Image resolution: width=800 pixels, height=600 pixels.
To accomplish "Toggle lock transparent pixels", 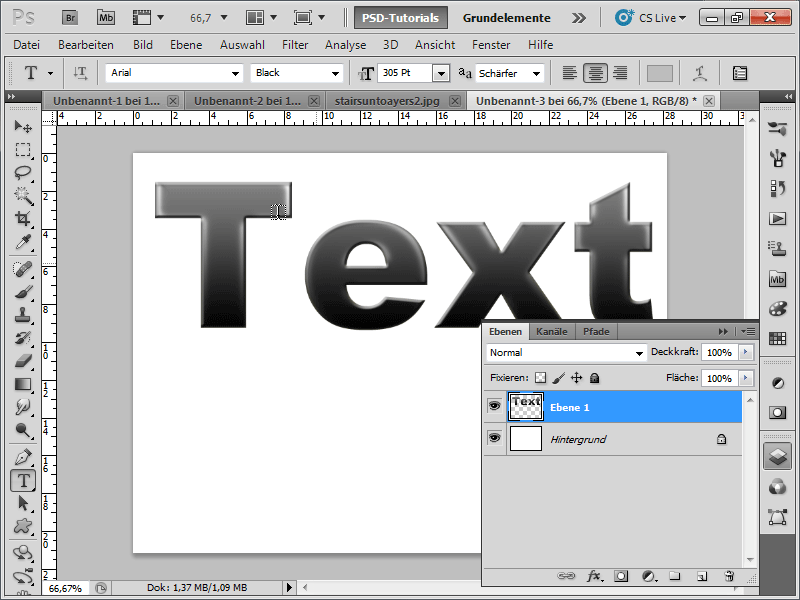I will [540, 378].
